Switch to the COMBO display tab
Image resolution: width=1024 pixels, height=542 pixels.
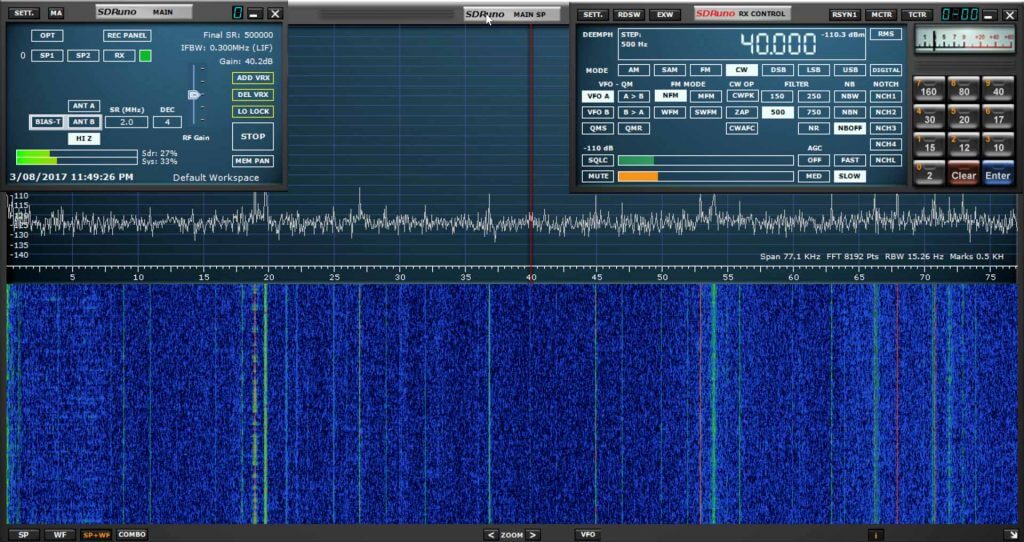[132, 535]
